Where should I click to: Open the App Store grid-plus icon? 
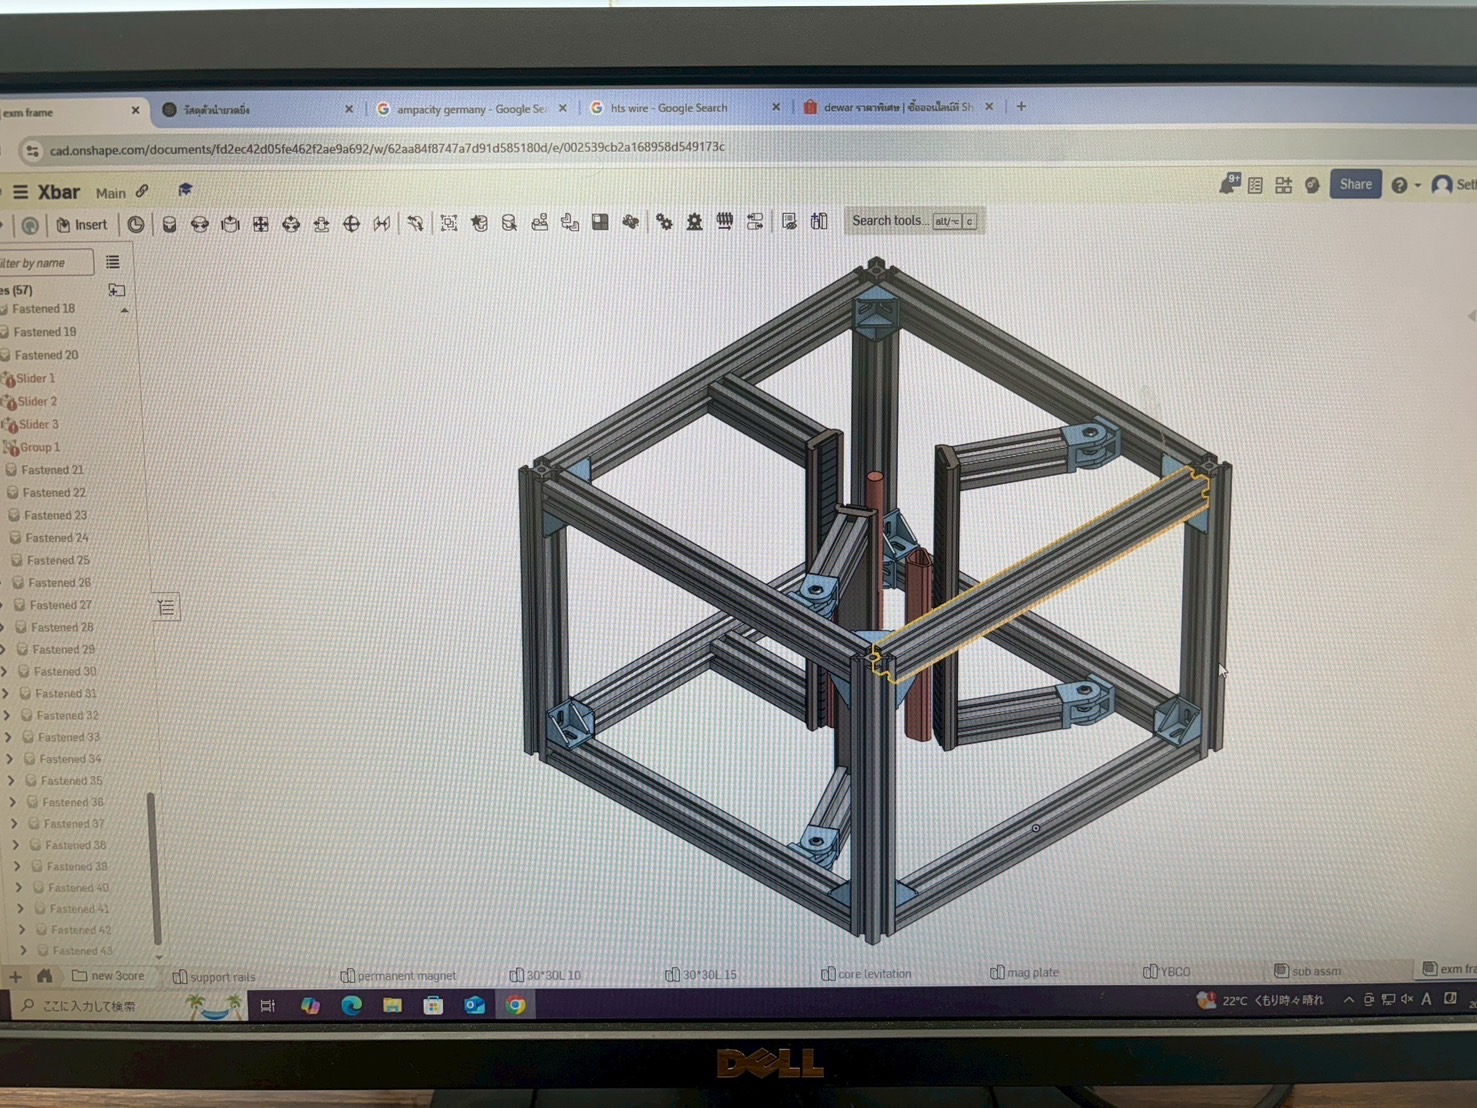1283,185
